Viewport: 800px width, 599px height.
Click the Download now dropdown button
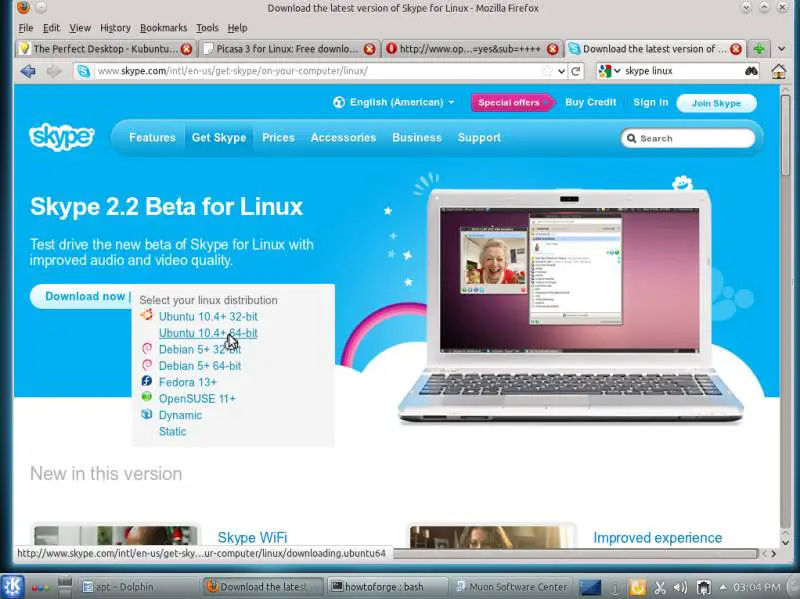[x=82, y=296]
